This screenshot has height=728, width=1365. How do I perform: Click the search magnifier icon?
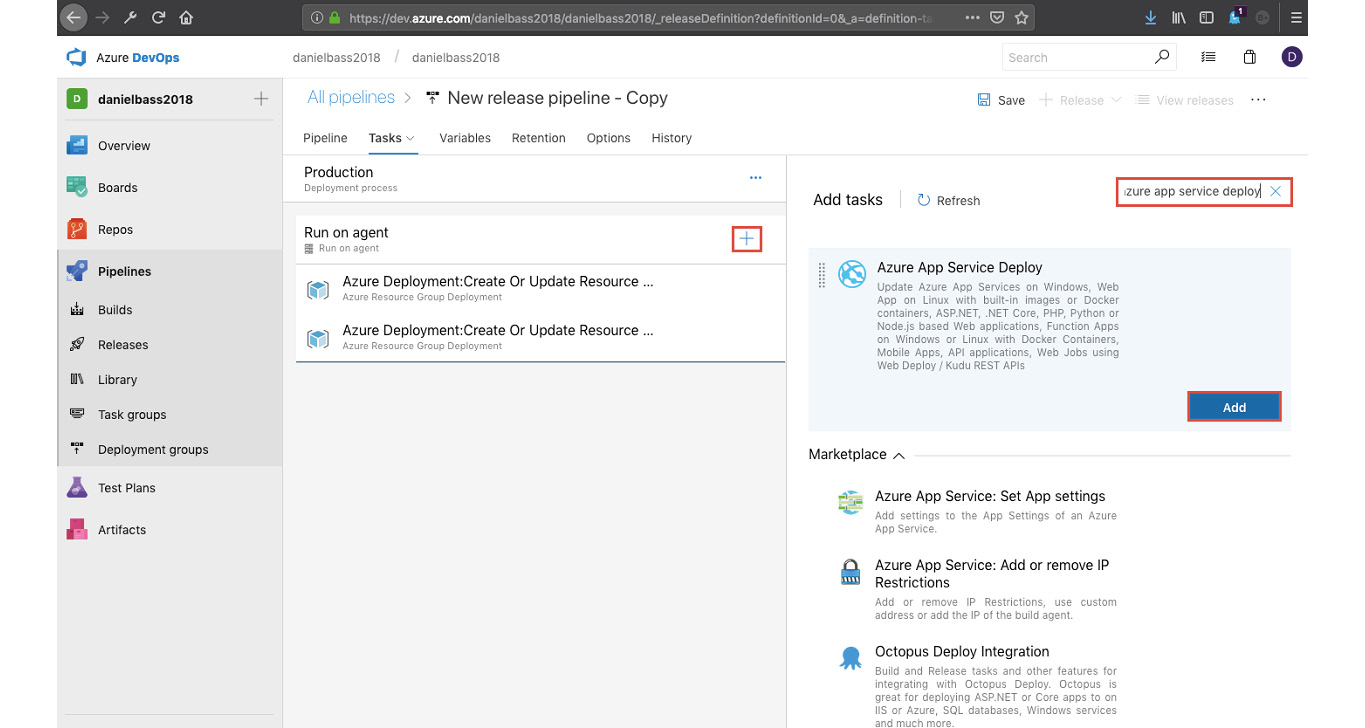point(1161,57)
